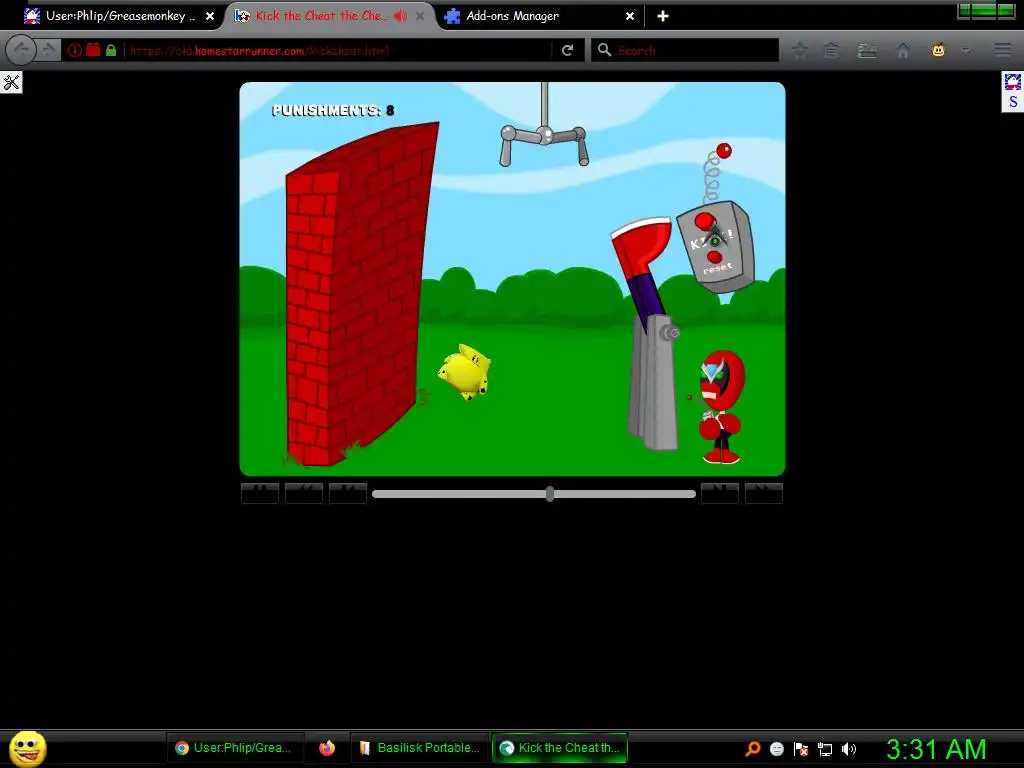Expand the Greasemonkey dropdown arrow
This screenshot has width=1024, height=768.
[965, 50]
